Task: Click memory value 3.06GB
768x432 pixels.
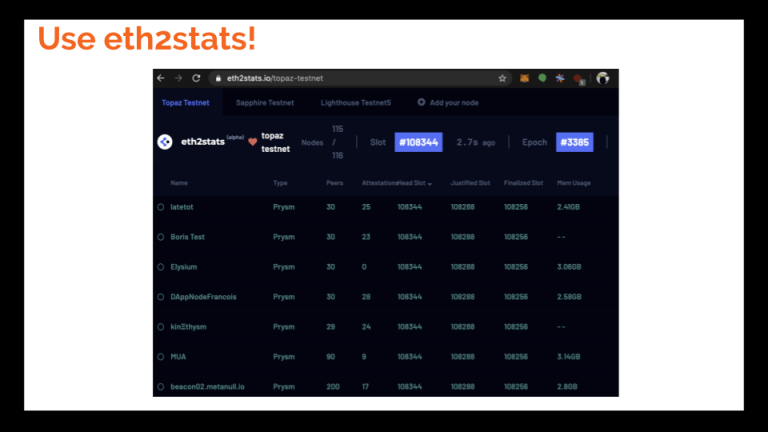Action: (569, 267)
